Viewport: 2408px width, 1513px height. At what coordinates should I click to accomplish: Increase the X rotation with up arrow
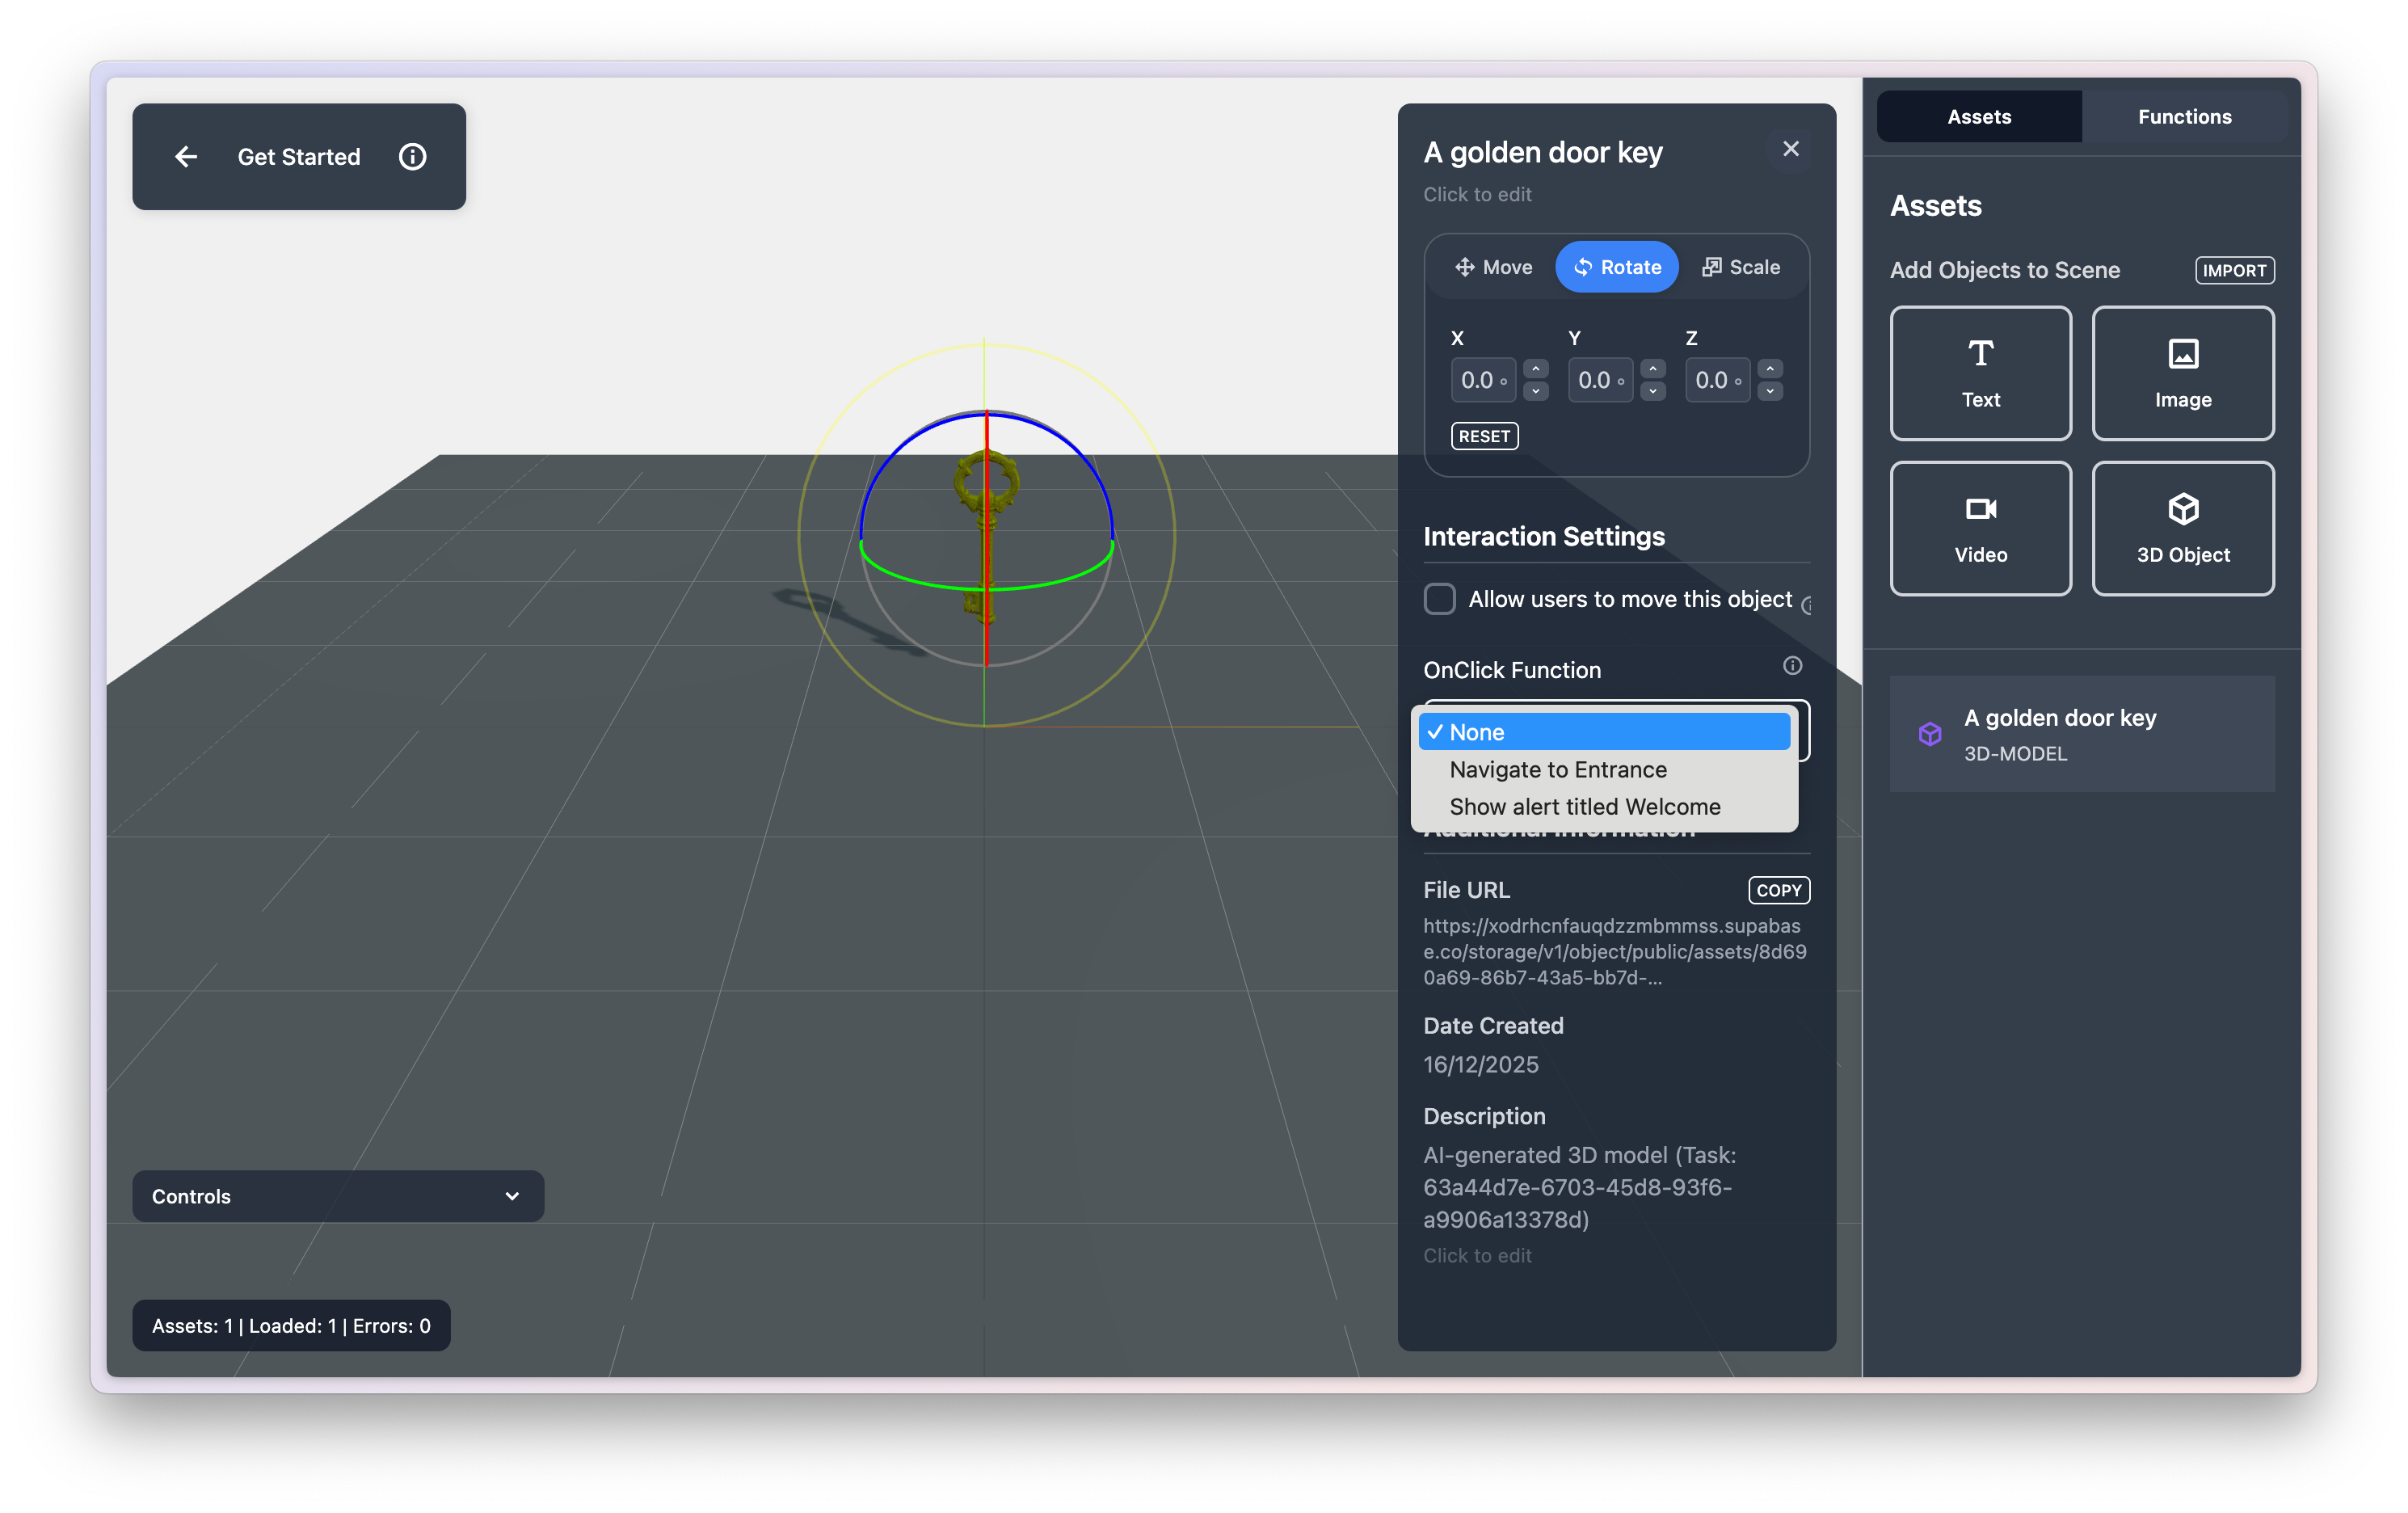click(1535, 369)
